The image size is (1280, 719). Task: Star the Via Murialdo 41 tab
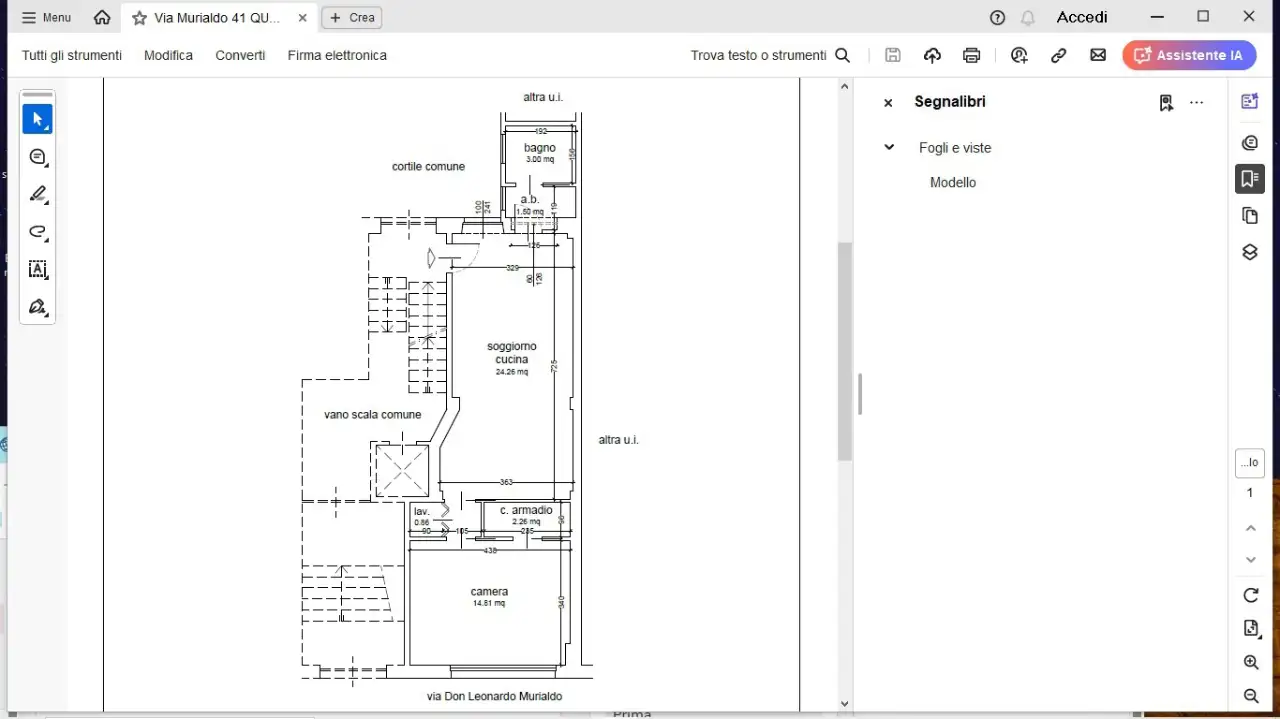tap(139, 18)
